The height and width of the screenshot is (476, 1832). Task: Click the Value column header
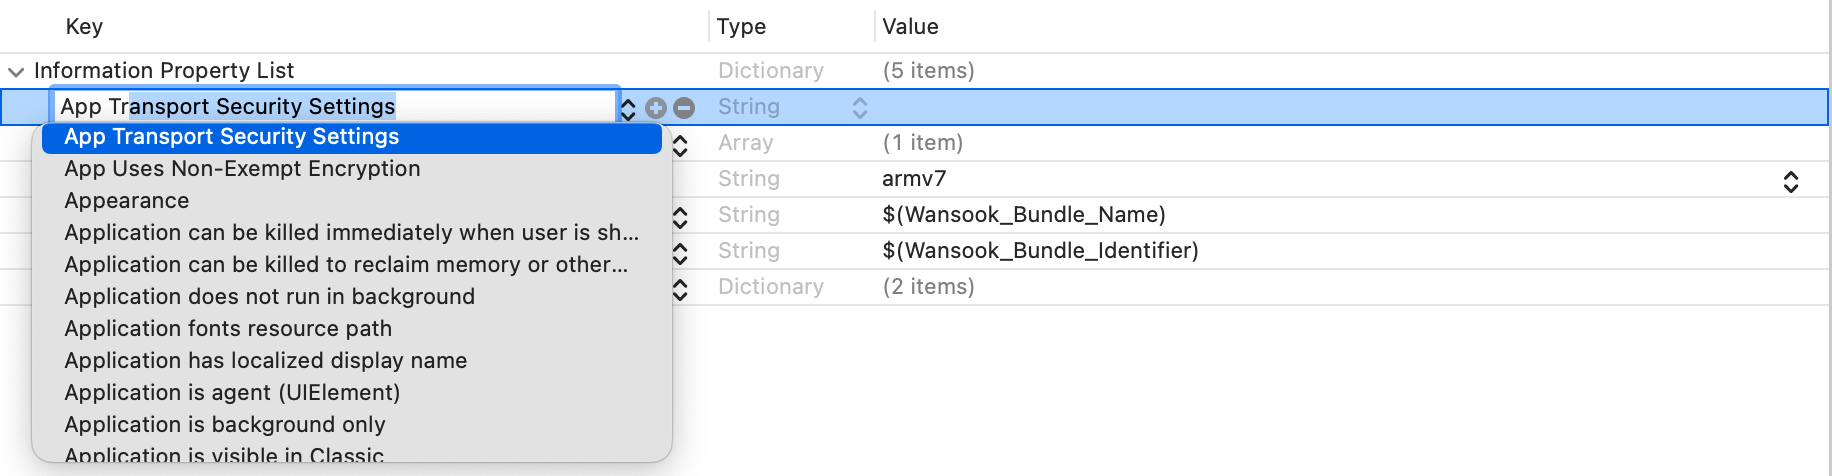(910, 27)
